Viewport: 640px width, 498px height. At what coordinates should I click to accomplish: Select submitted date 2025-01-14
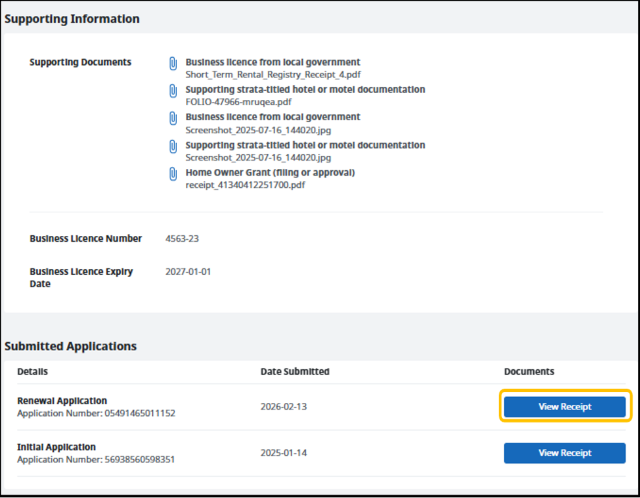[284, 453]
